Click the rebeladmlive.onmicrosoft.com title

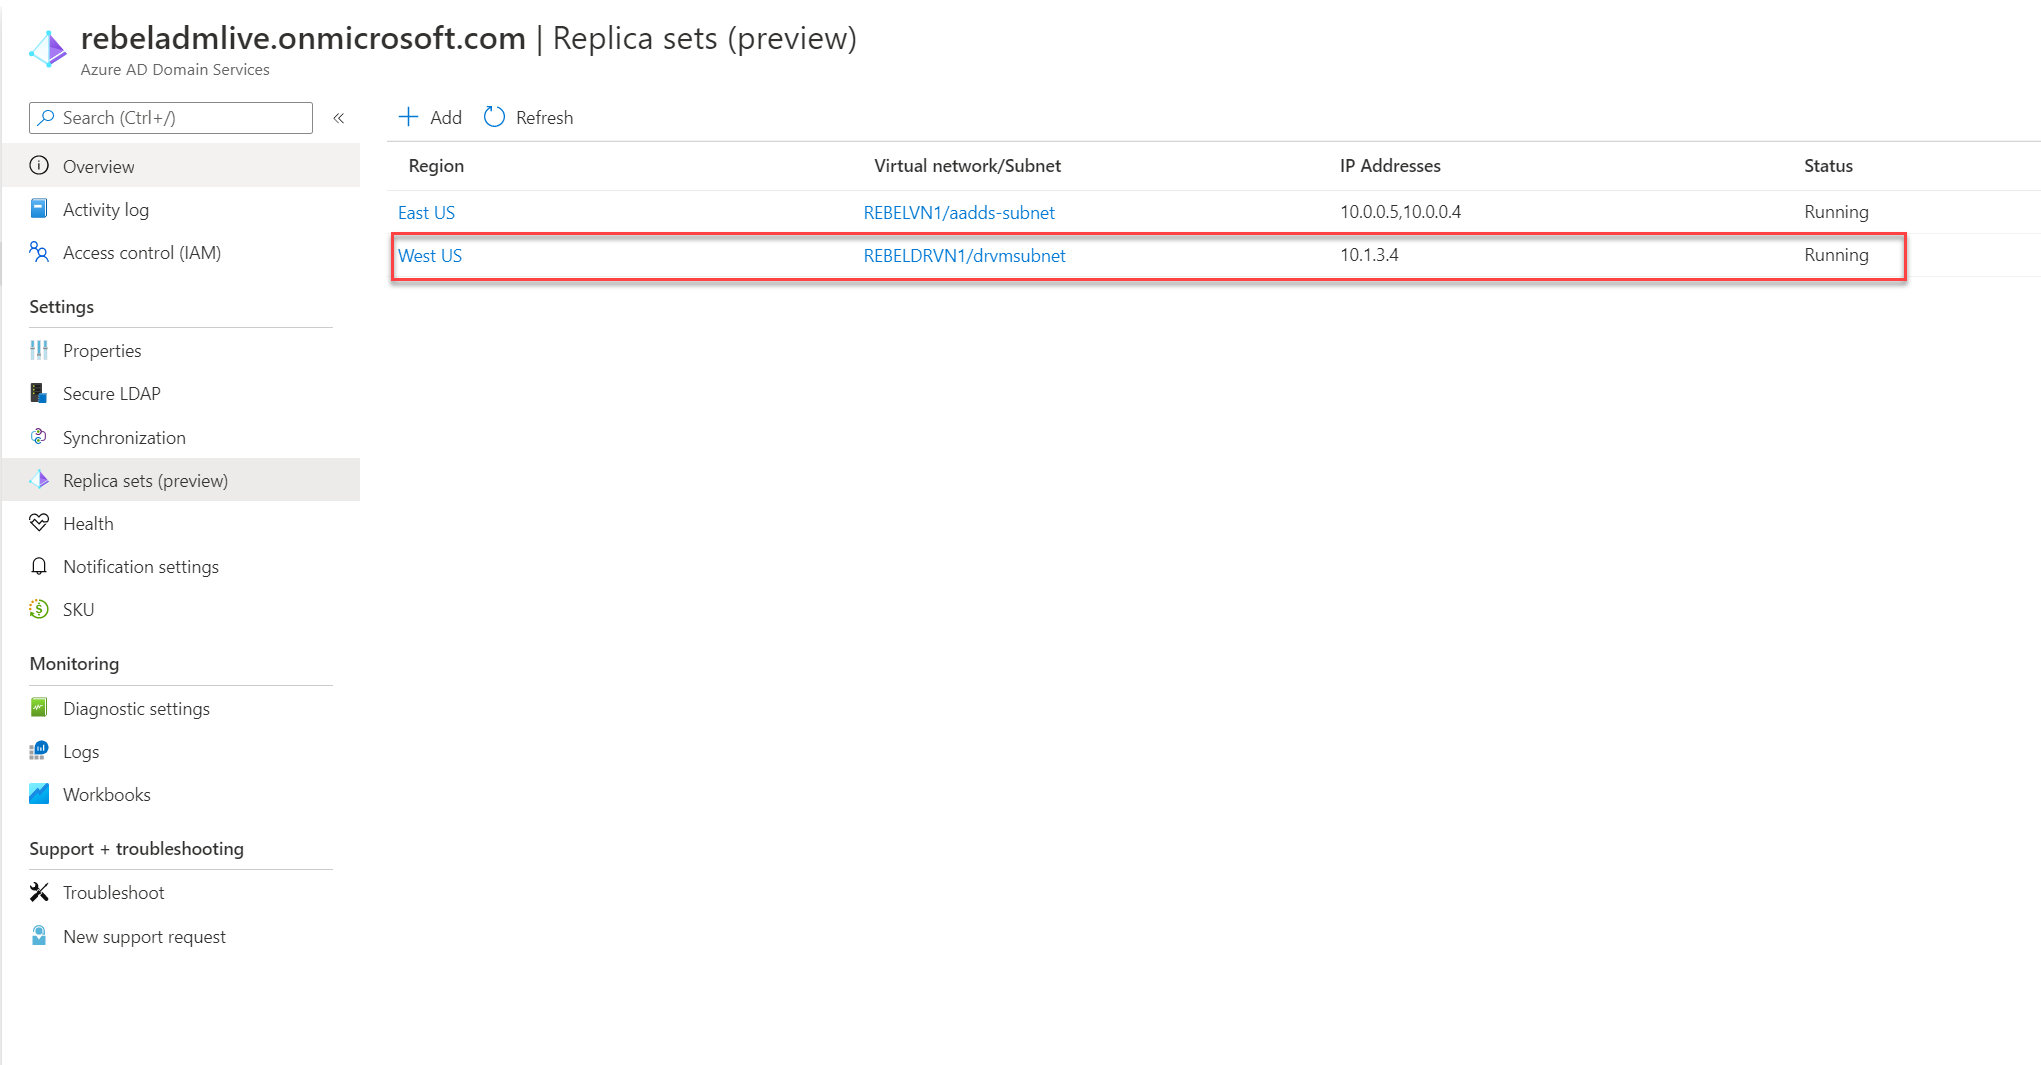pyautogui.click(x=303, y=38)
